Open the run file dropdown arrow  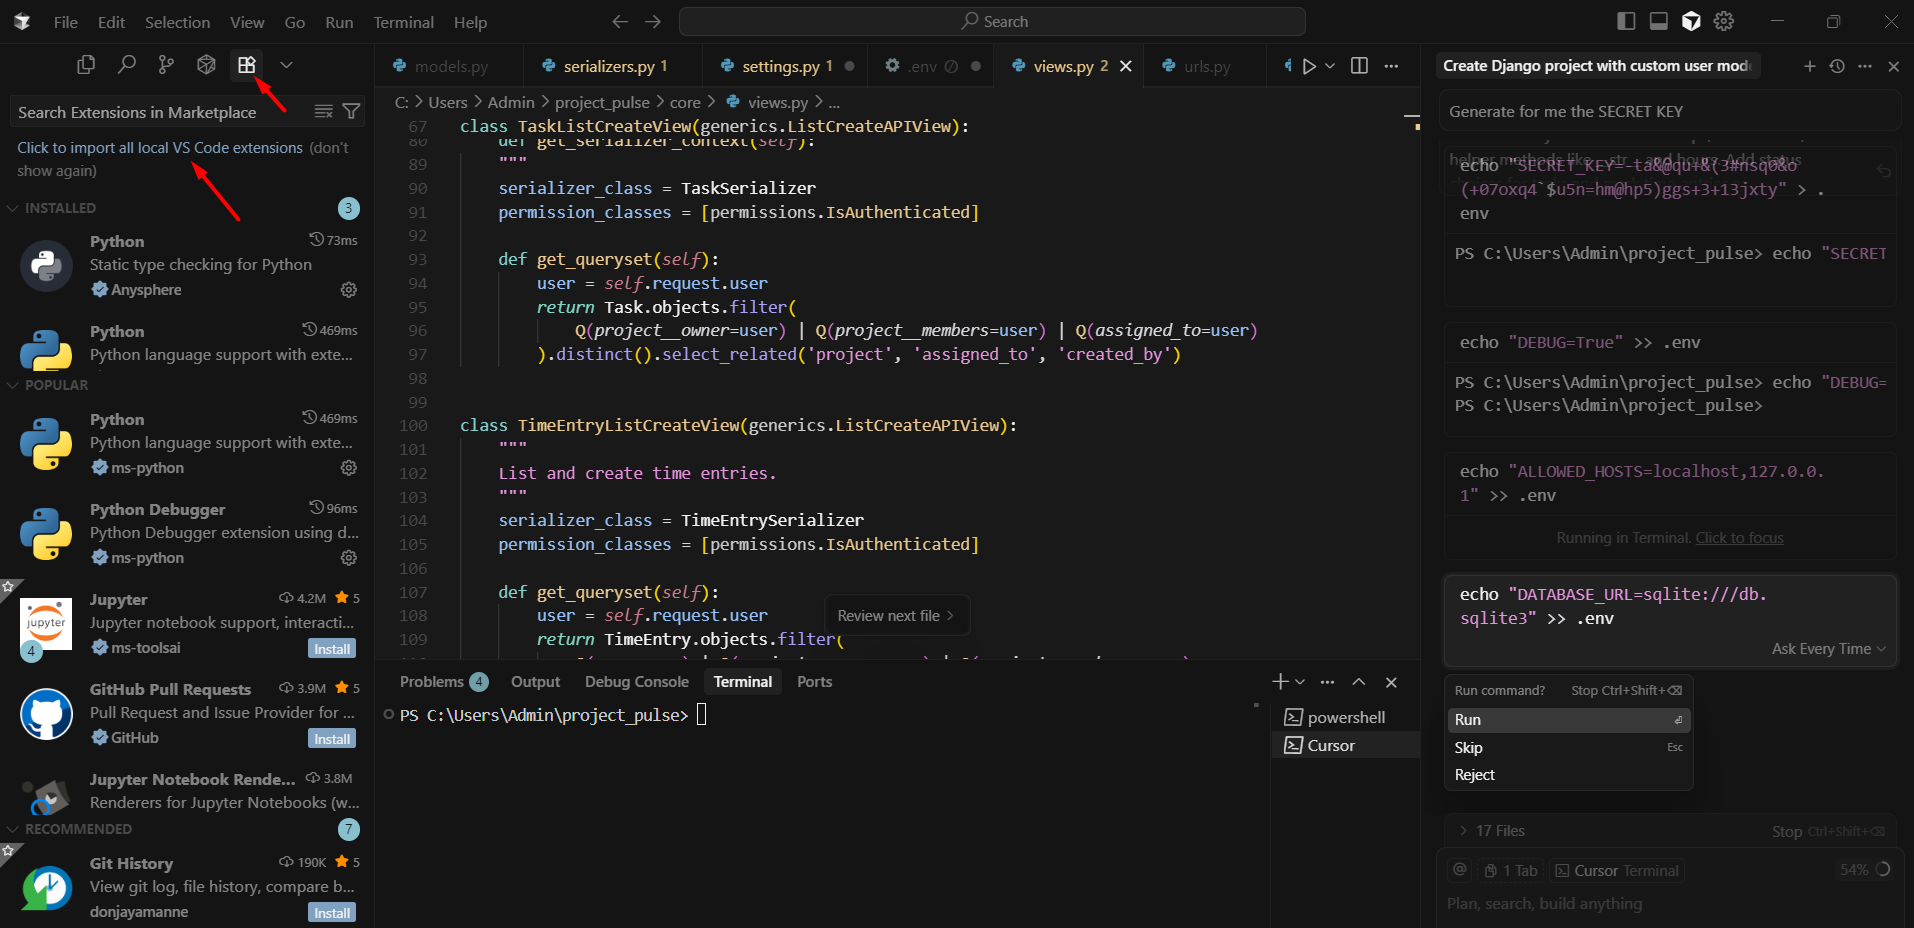(x=1330, y=66)
